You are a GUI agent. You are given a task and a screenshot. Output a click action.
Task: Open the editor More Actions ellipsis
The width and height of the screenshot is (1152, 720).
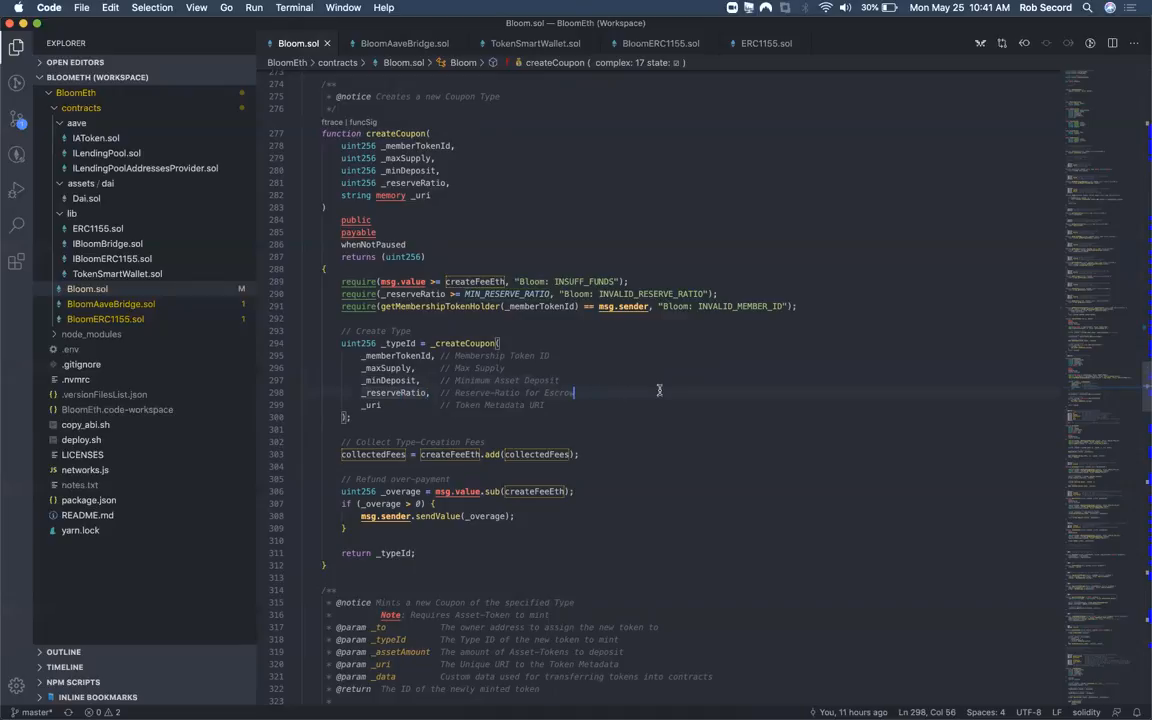[x=1134, y=43]
